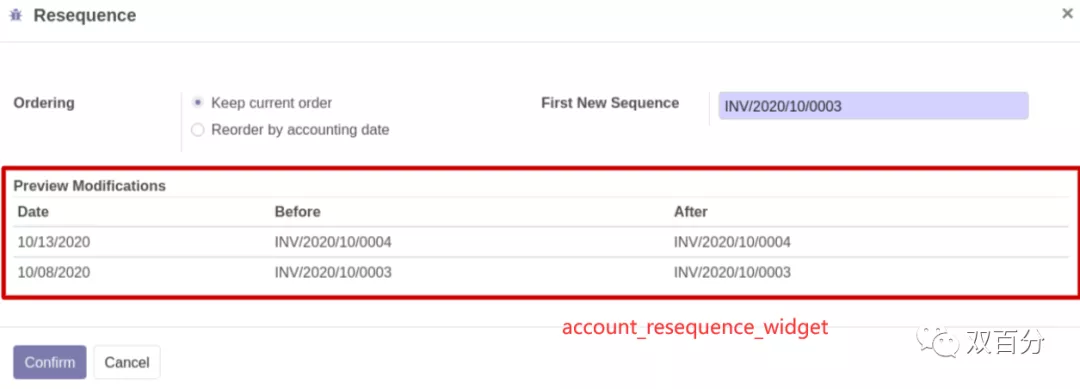This screenshot has width=1080, height=389.
Task: Select Keep current order option
Action: (198, 103)
